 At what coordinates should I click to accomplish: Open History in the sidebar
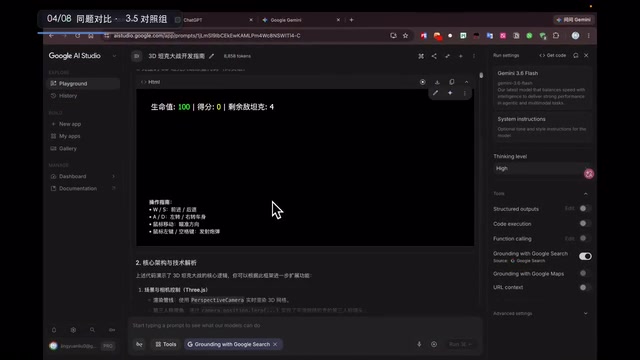point(68,96)
